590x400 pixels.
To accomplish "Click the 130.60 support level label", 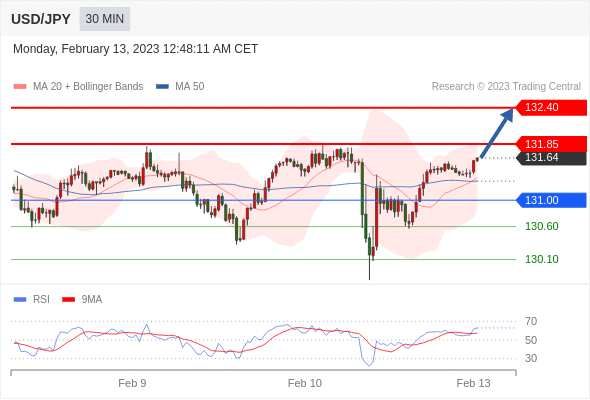I will (x=541, y=227).
